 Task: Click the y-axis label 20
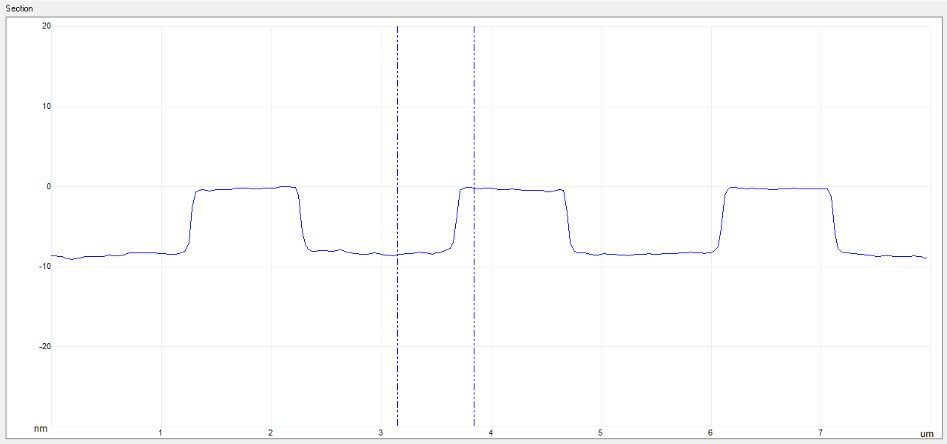[x=46, y=26]
